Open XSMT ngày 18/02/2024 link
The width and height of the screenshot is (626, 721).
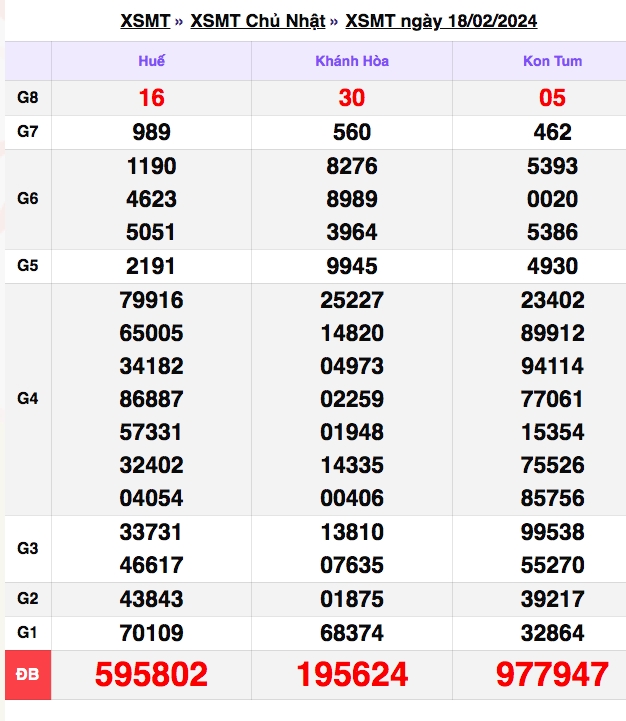(x=441, y=21)
